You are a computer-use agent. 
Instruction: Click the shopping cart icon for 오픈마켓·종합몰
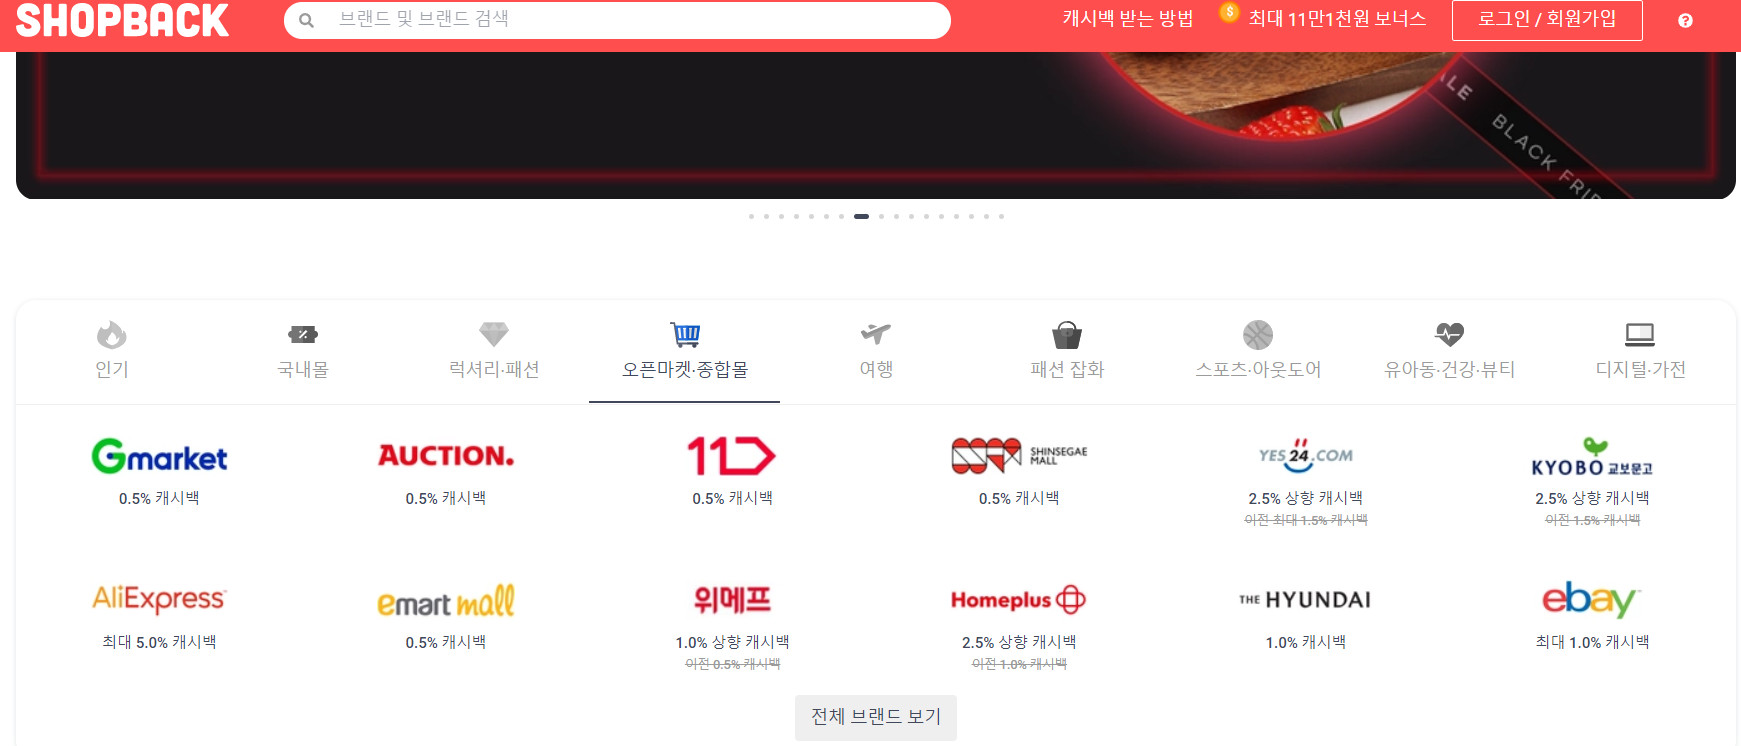click(685, 334)
